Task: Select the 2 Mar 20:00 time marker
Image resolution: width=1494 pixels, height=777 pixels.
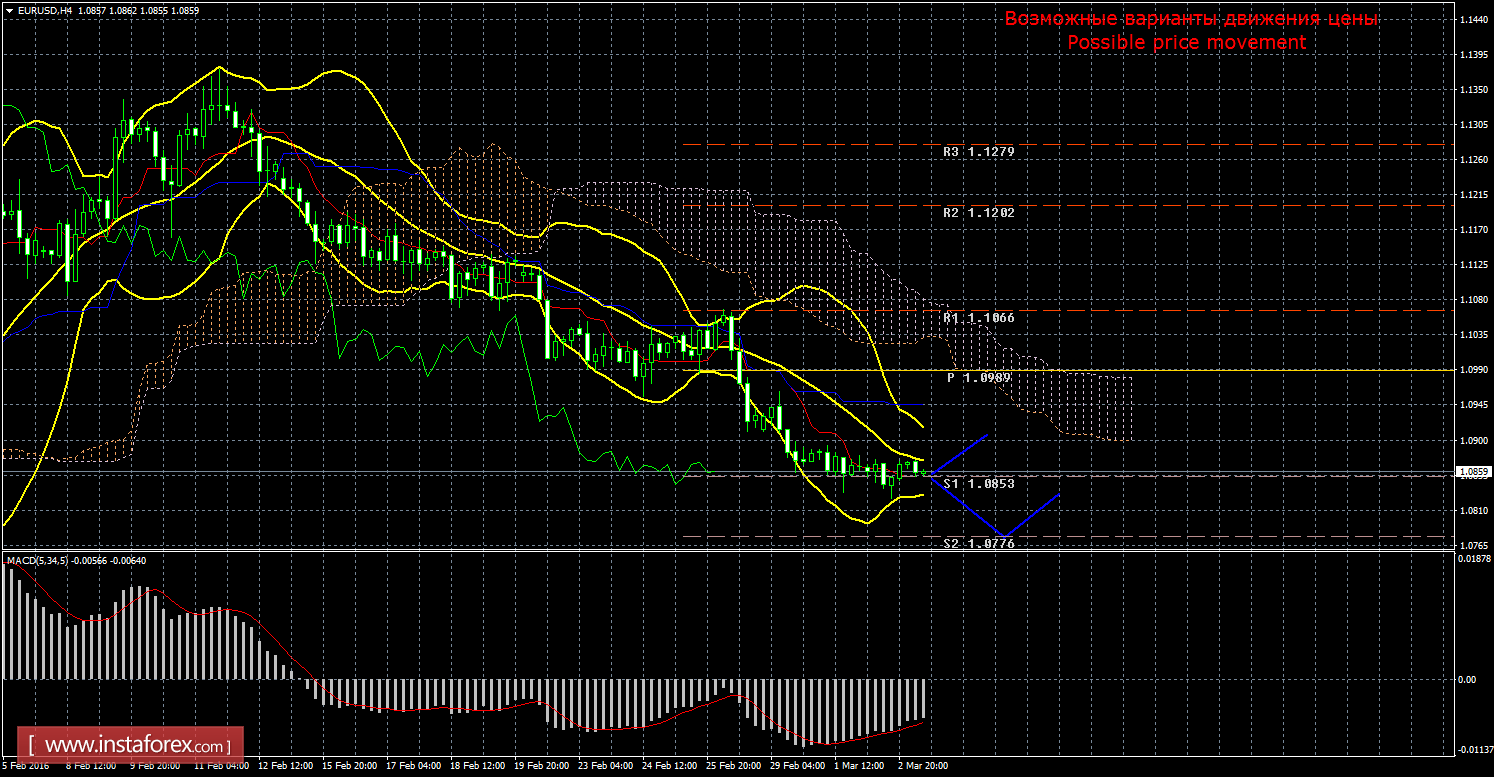Action: tap(922, 767)
